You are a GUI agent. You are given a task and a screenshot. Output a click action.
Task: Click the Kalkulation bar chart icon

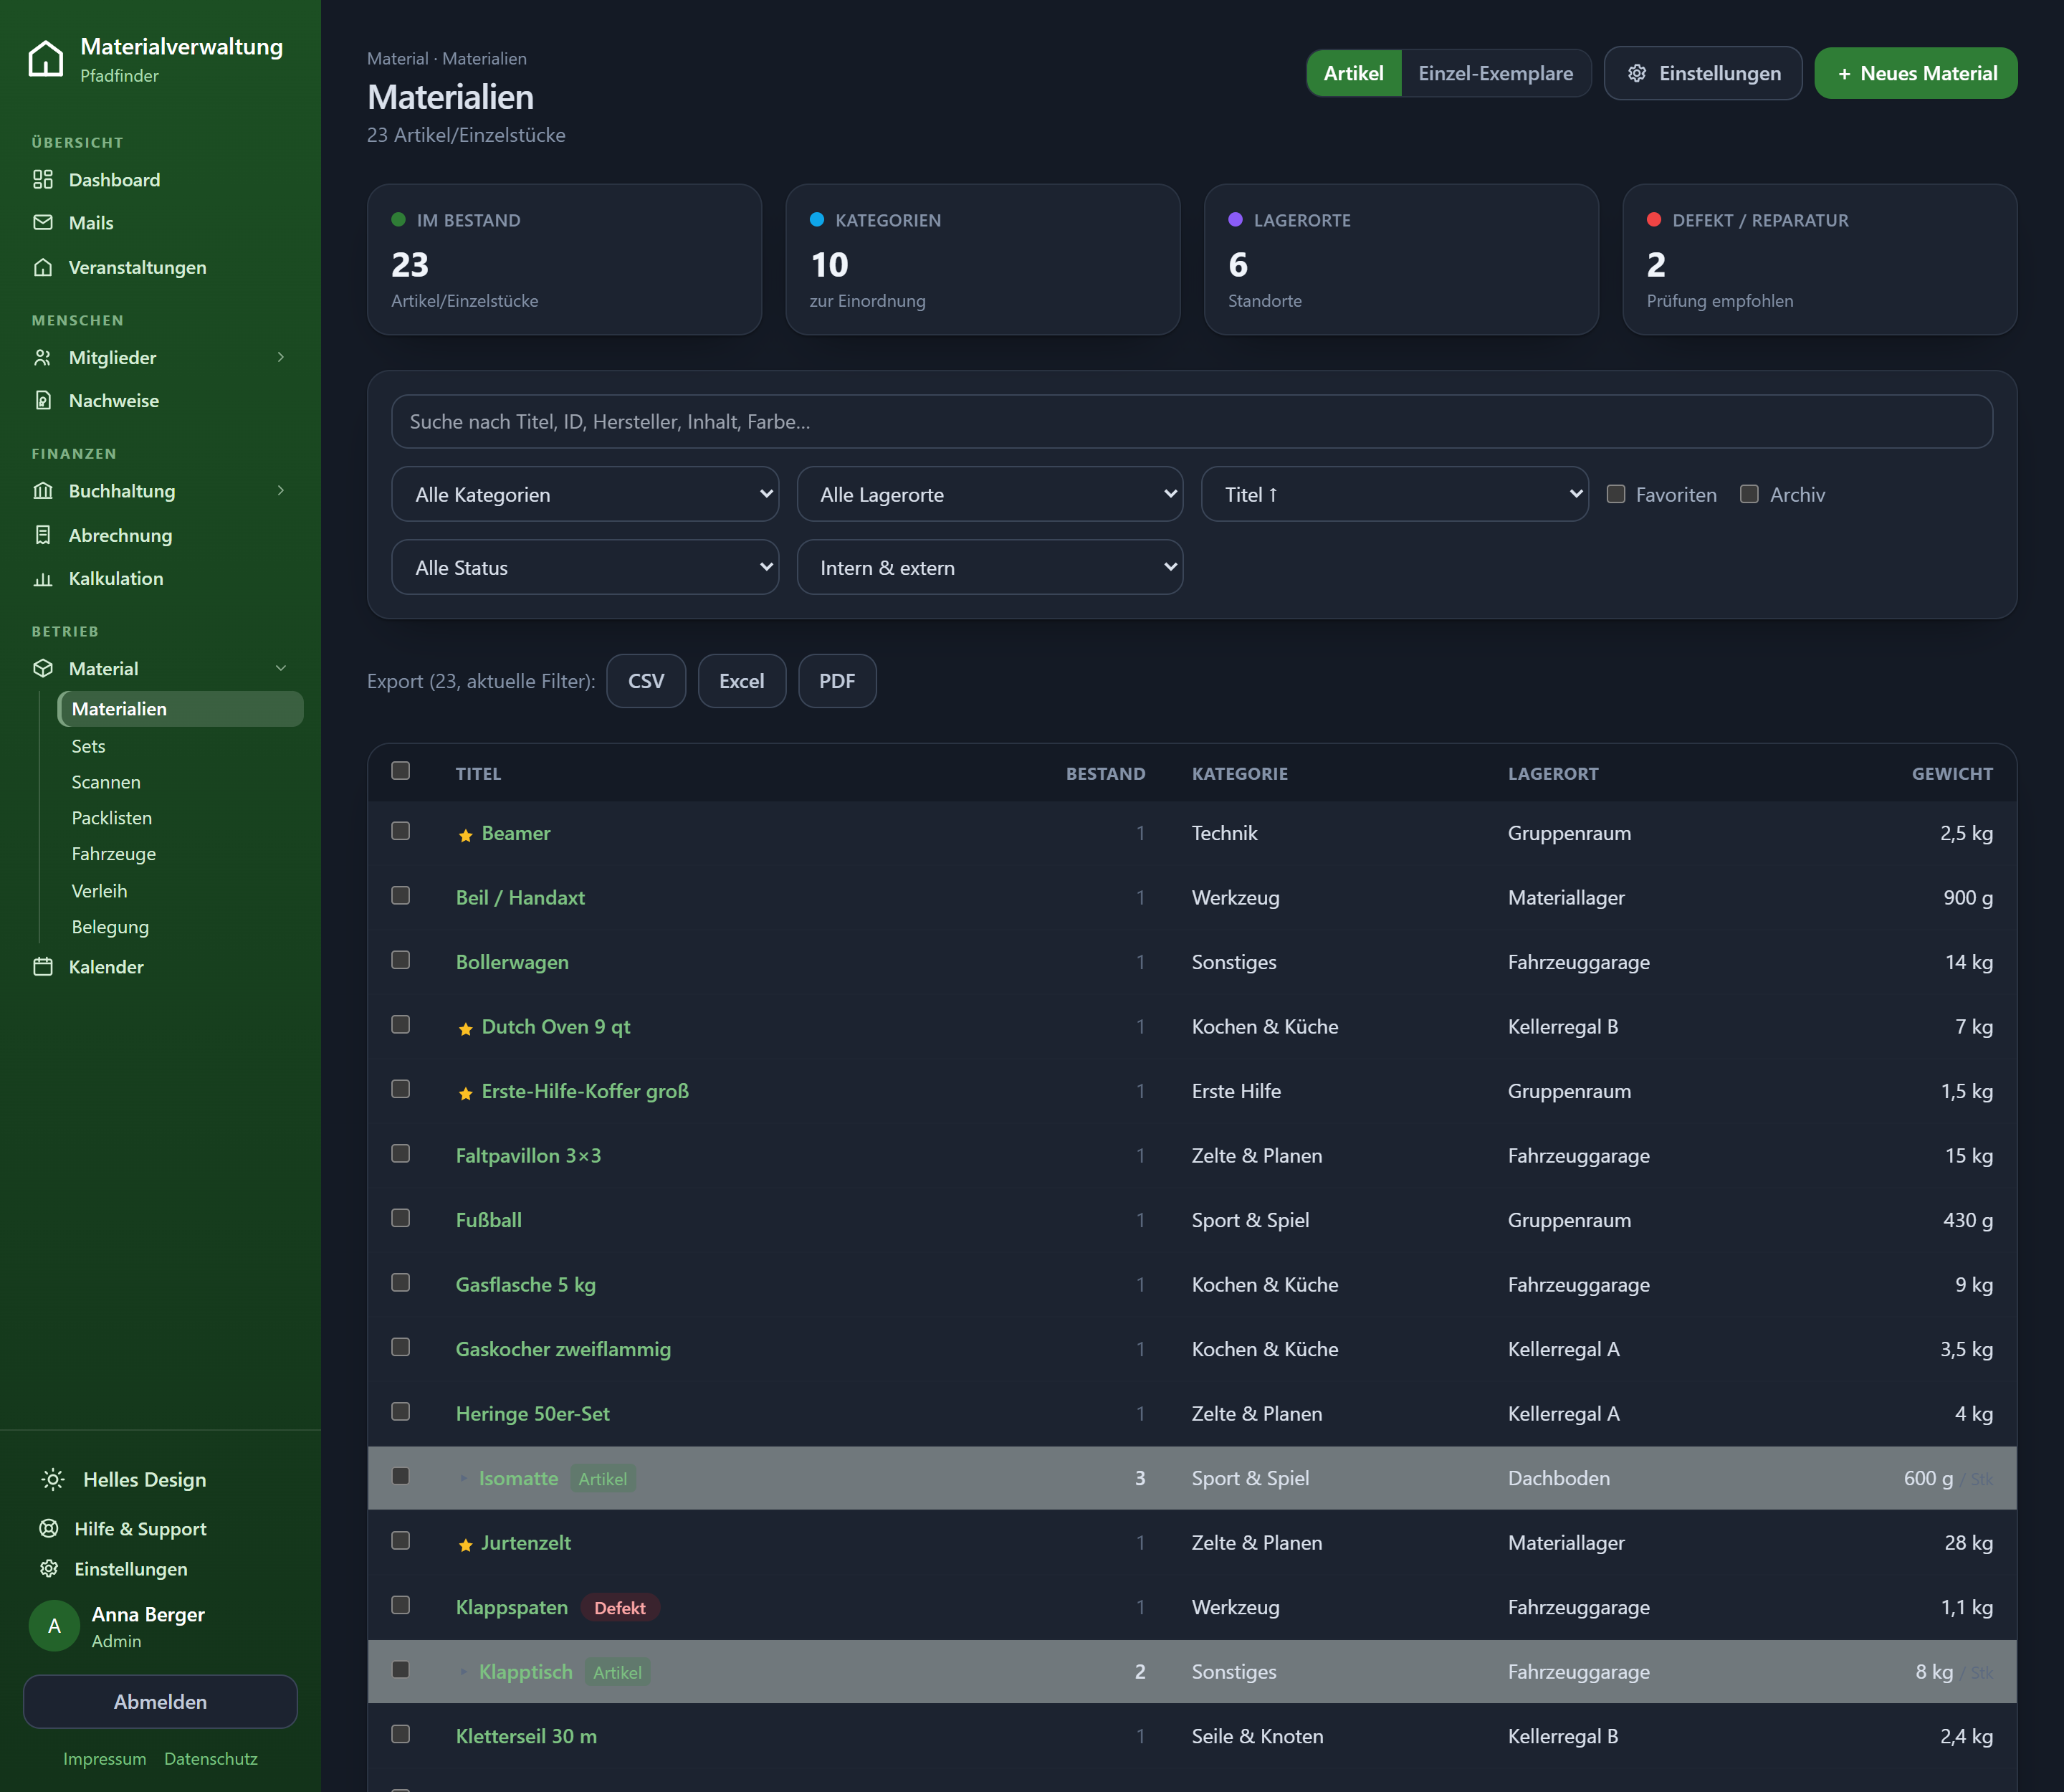(43, 578)
